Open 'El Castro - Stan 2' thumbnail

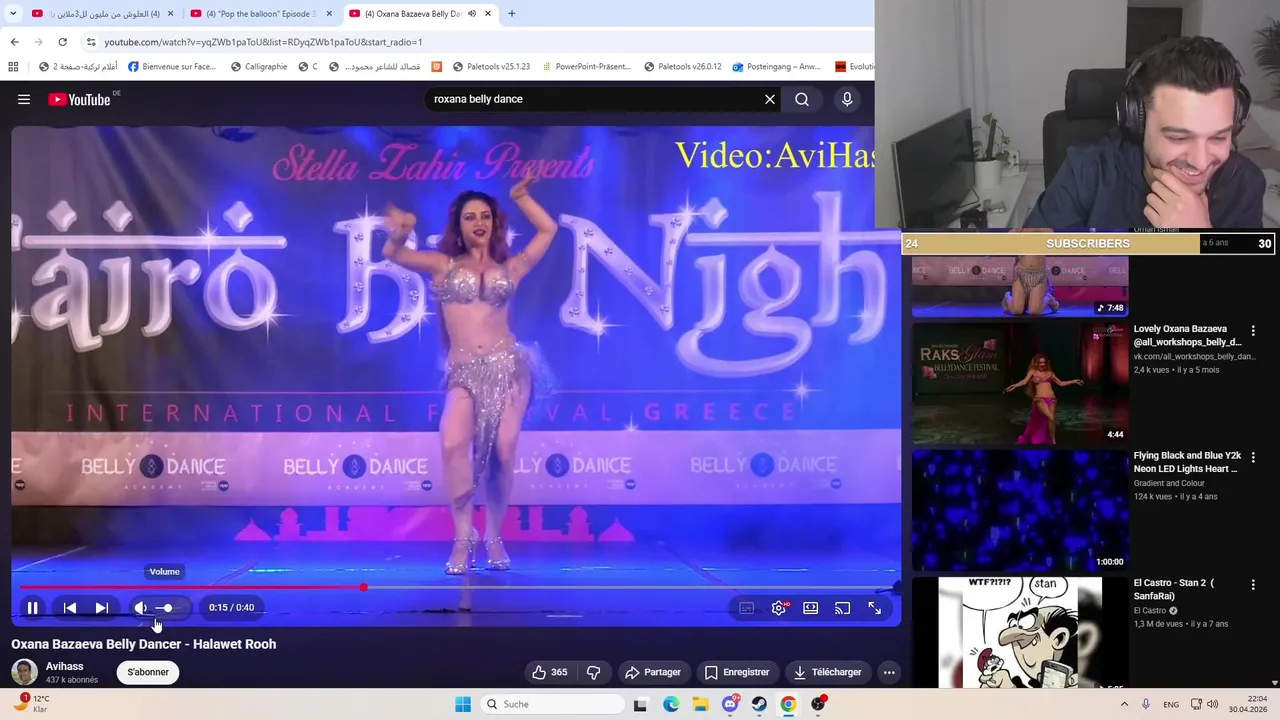[1019, 632]
